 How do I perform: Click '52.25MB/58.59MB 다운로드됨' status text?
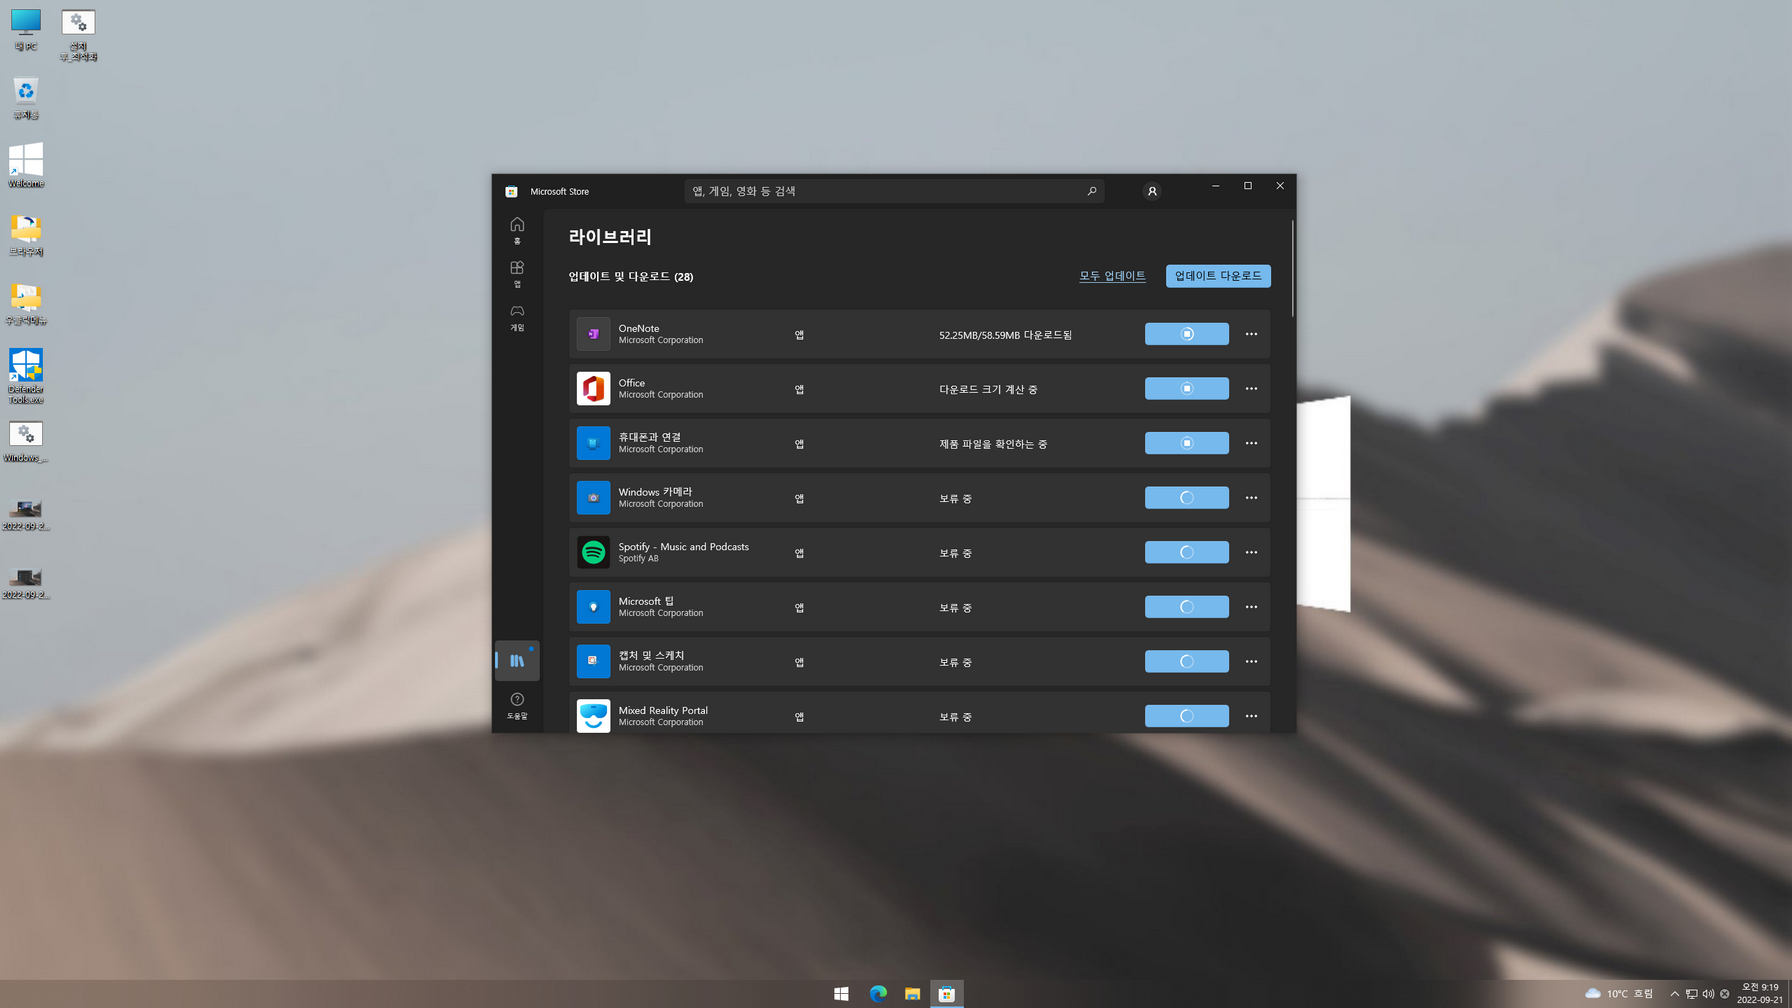tap(1005, 335)
